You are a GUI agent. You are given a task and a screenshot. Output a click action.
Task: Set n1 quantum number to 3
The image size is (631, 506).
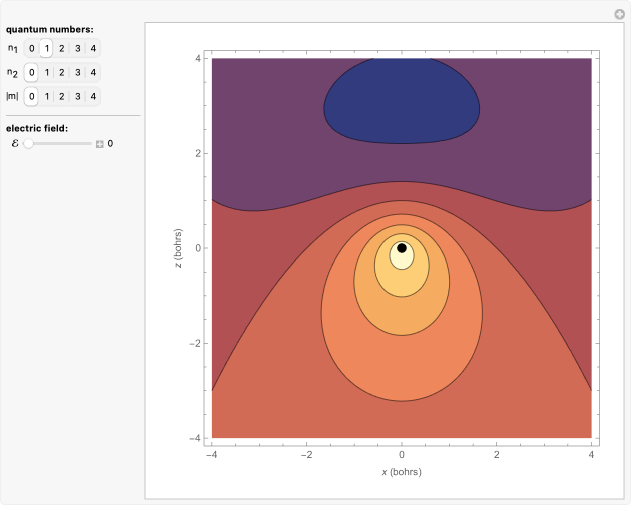77,48
